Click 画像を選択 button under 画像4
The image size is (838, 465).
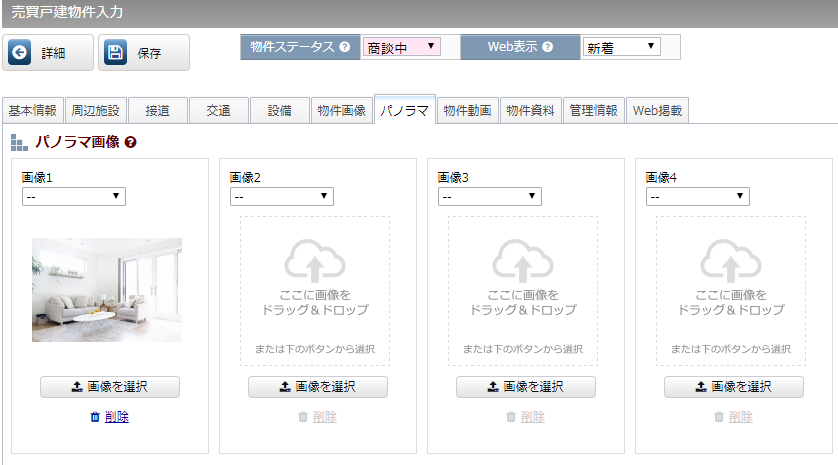click(733, 387)
